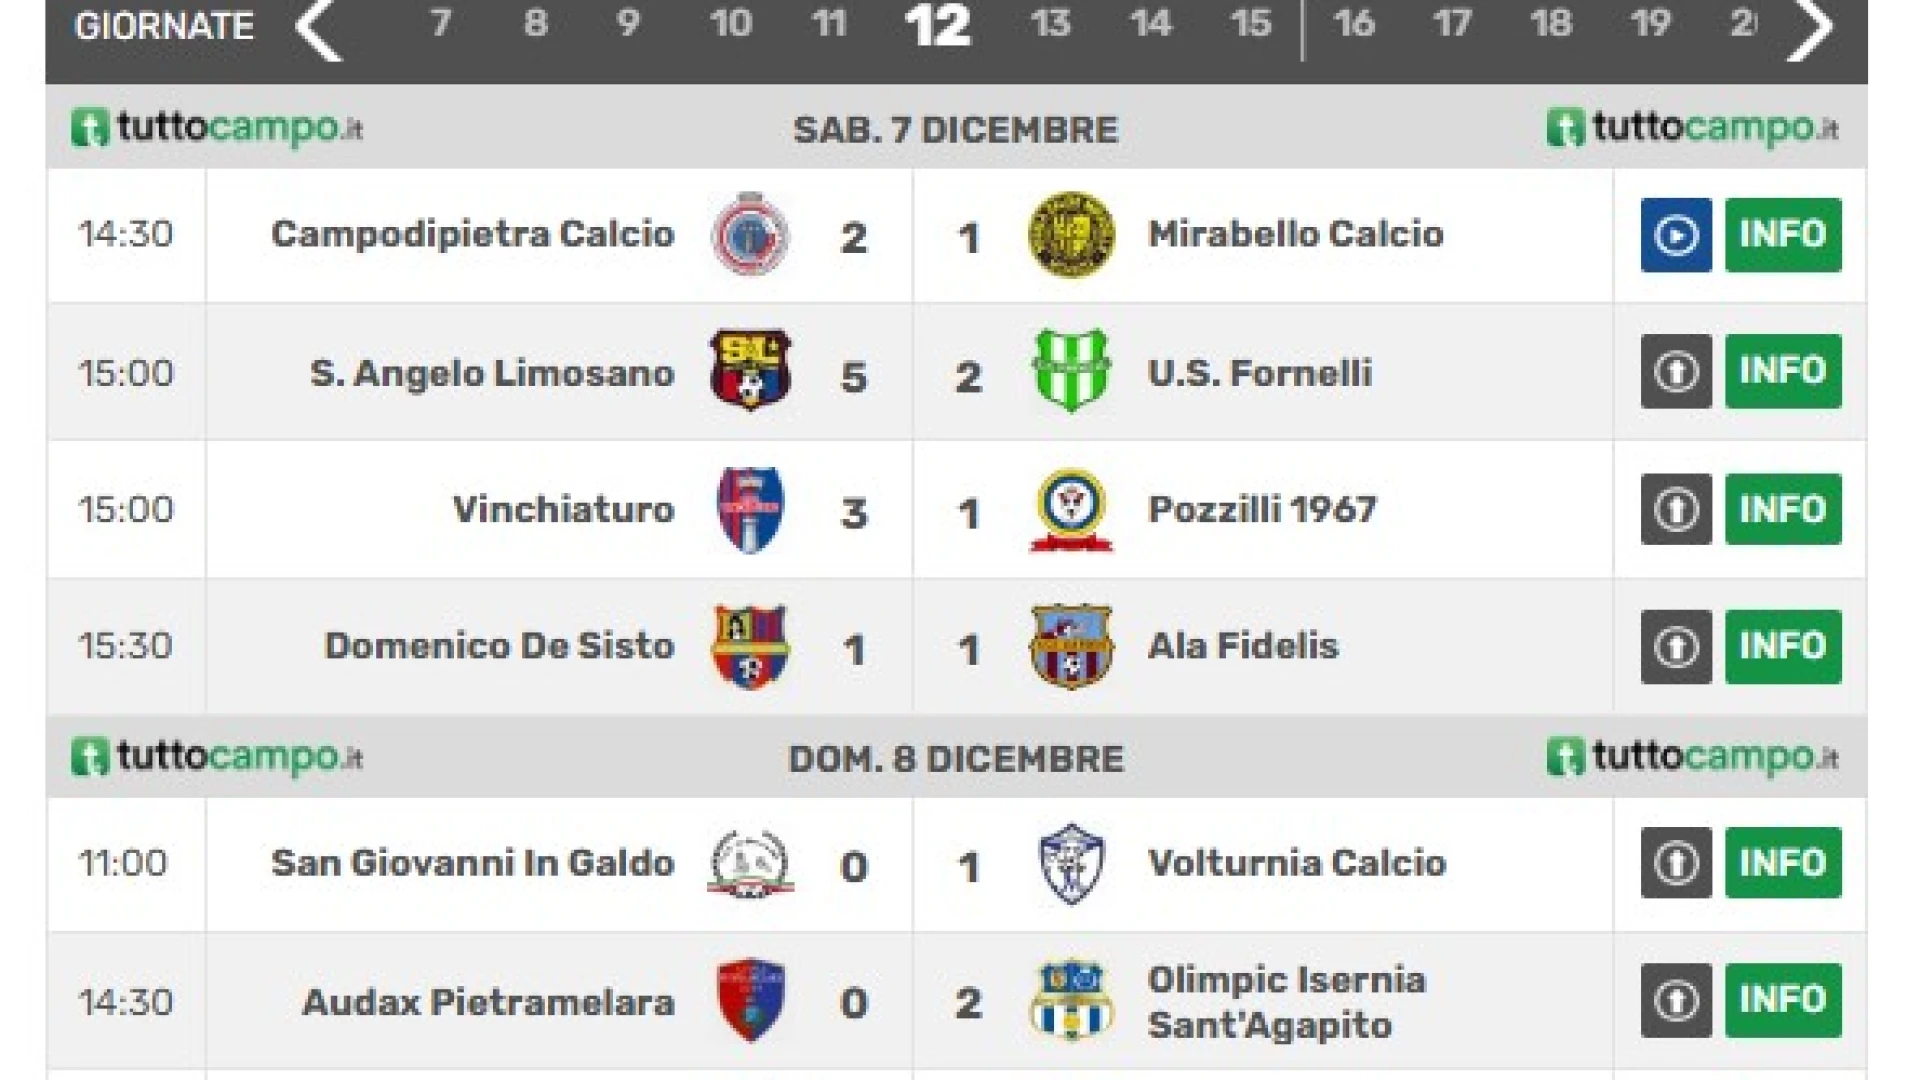Click Pozzilli 1967 team logo
The image size is (1920, 1080).
click(x=1071, y=510)
